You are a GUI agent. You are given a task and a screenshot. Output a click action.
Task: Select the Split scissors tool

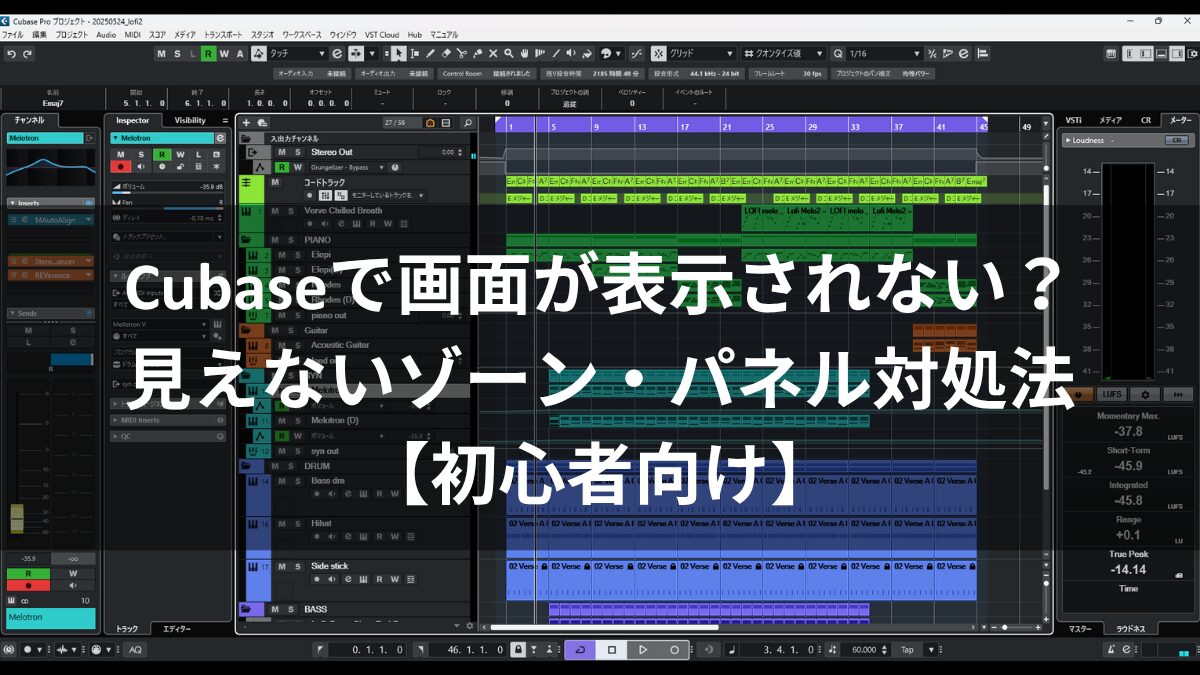(x=462, y=53)
